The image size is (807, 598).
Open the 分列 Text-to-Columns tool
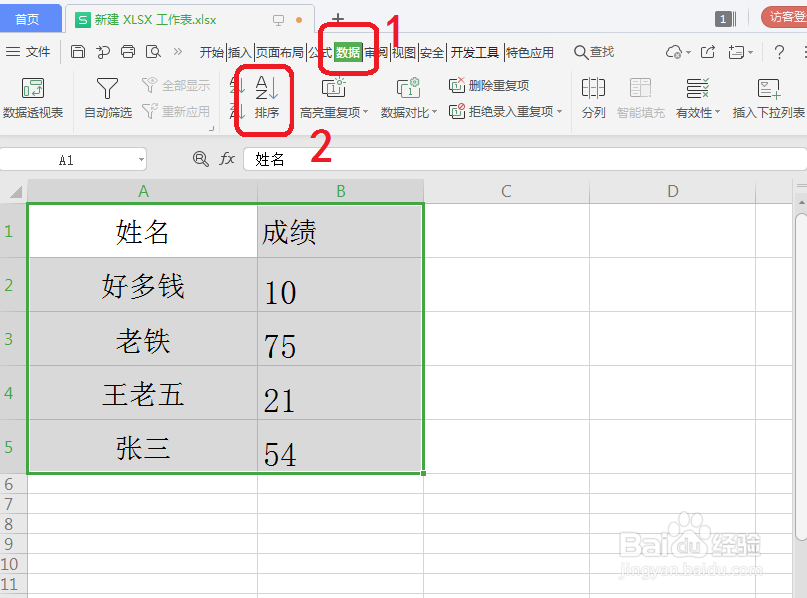[x=594, y=98]
